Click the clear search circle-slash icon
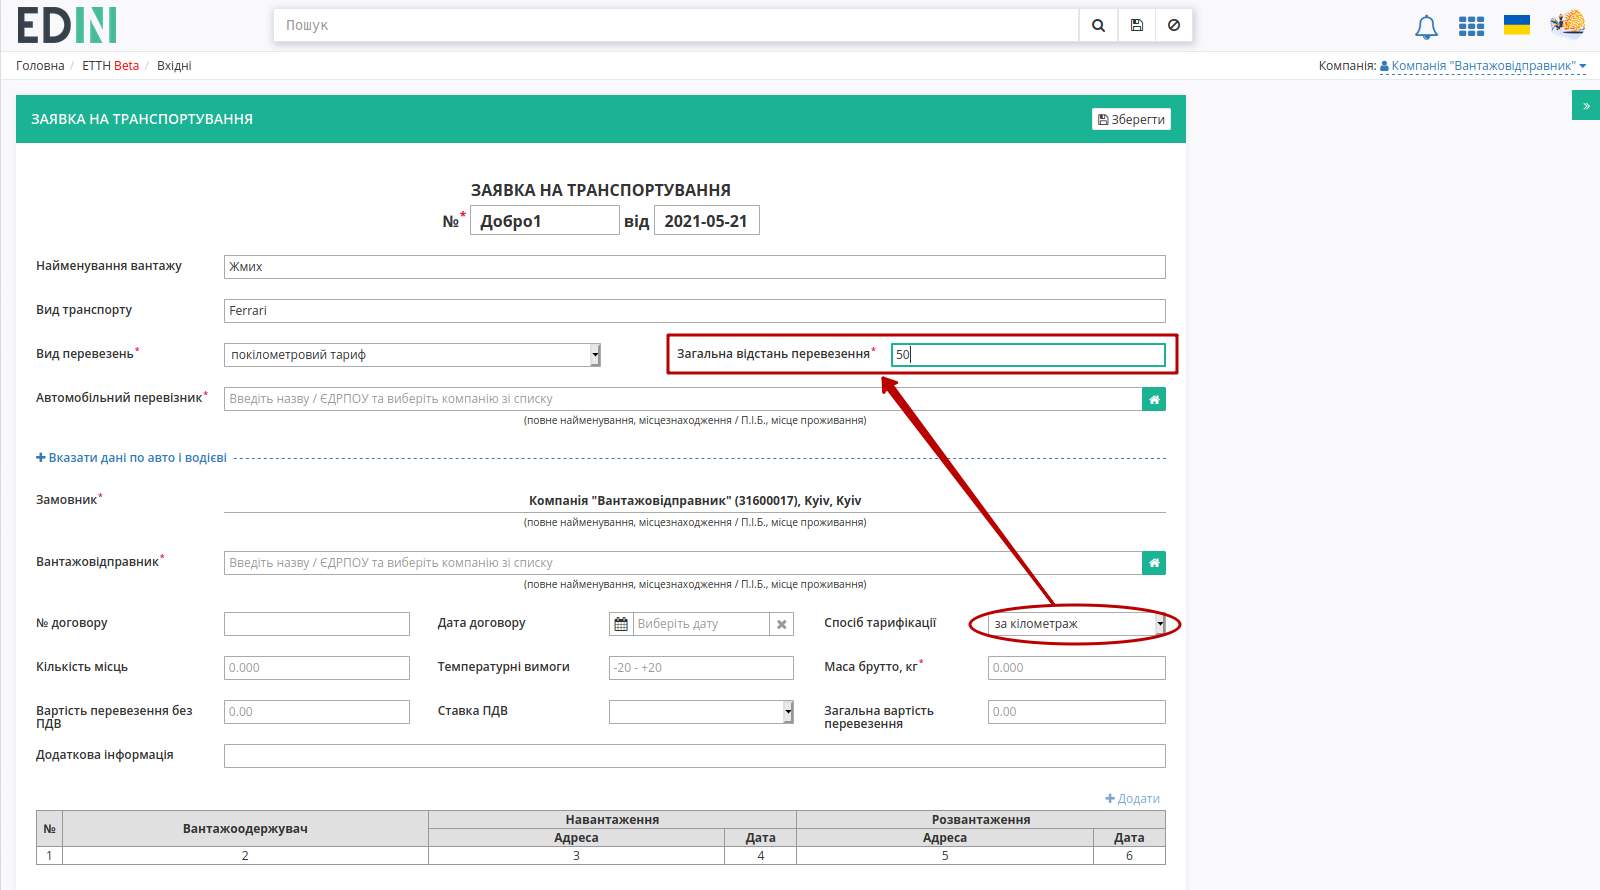Viewport: 1600px width, 890px height. pos(1174,26)
